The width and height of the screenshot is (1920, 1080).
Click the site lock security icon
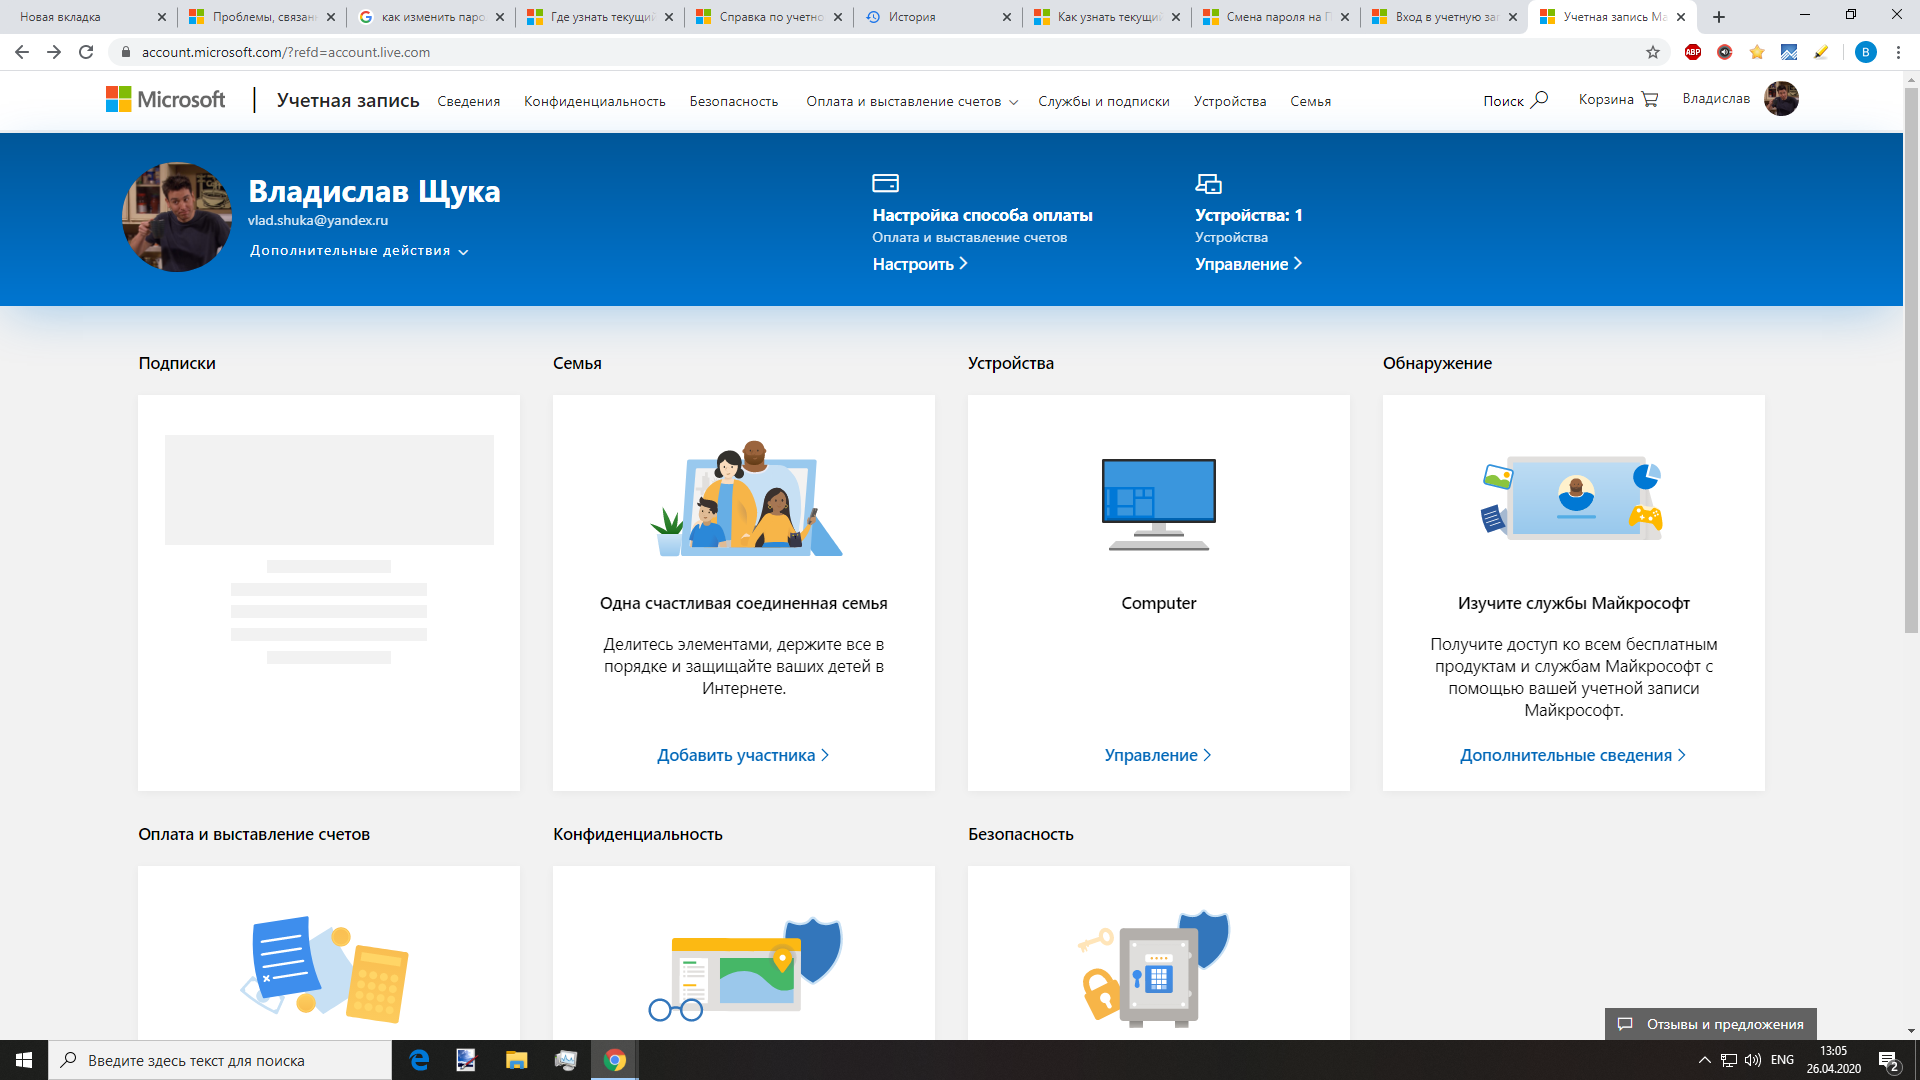126,52
